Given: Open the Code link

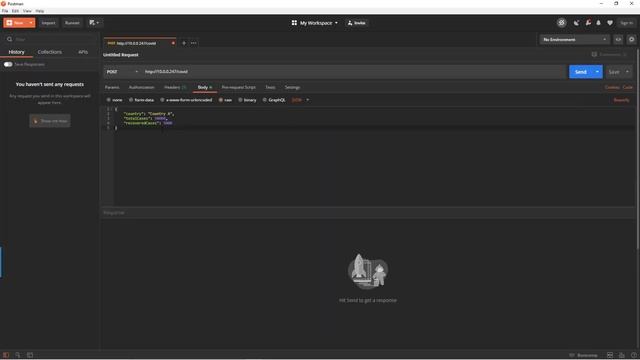Looking at the screenshot, I should tap(628, 87).
